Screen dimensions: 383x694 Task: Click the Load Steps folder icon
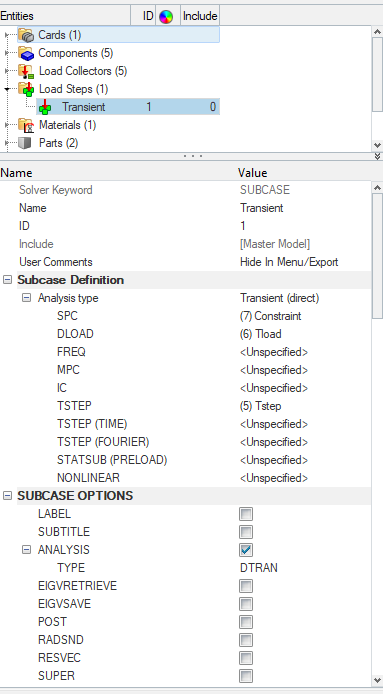[27, 89]
